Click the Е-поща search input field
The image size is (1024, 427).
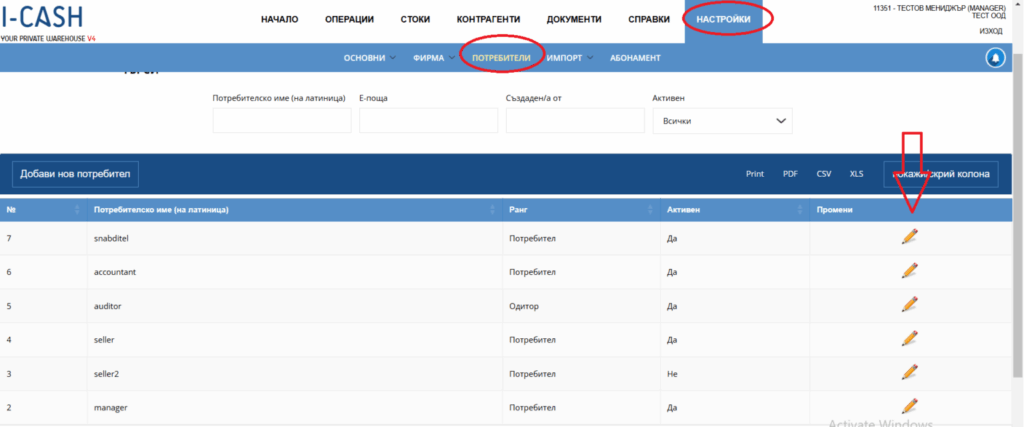point(428,121)
